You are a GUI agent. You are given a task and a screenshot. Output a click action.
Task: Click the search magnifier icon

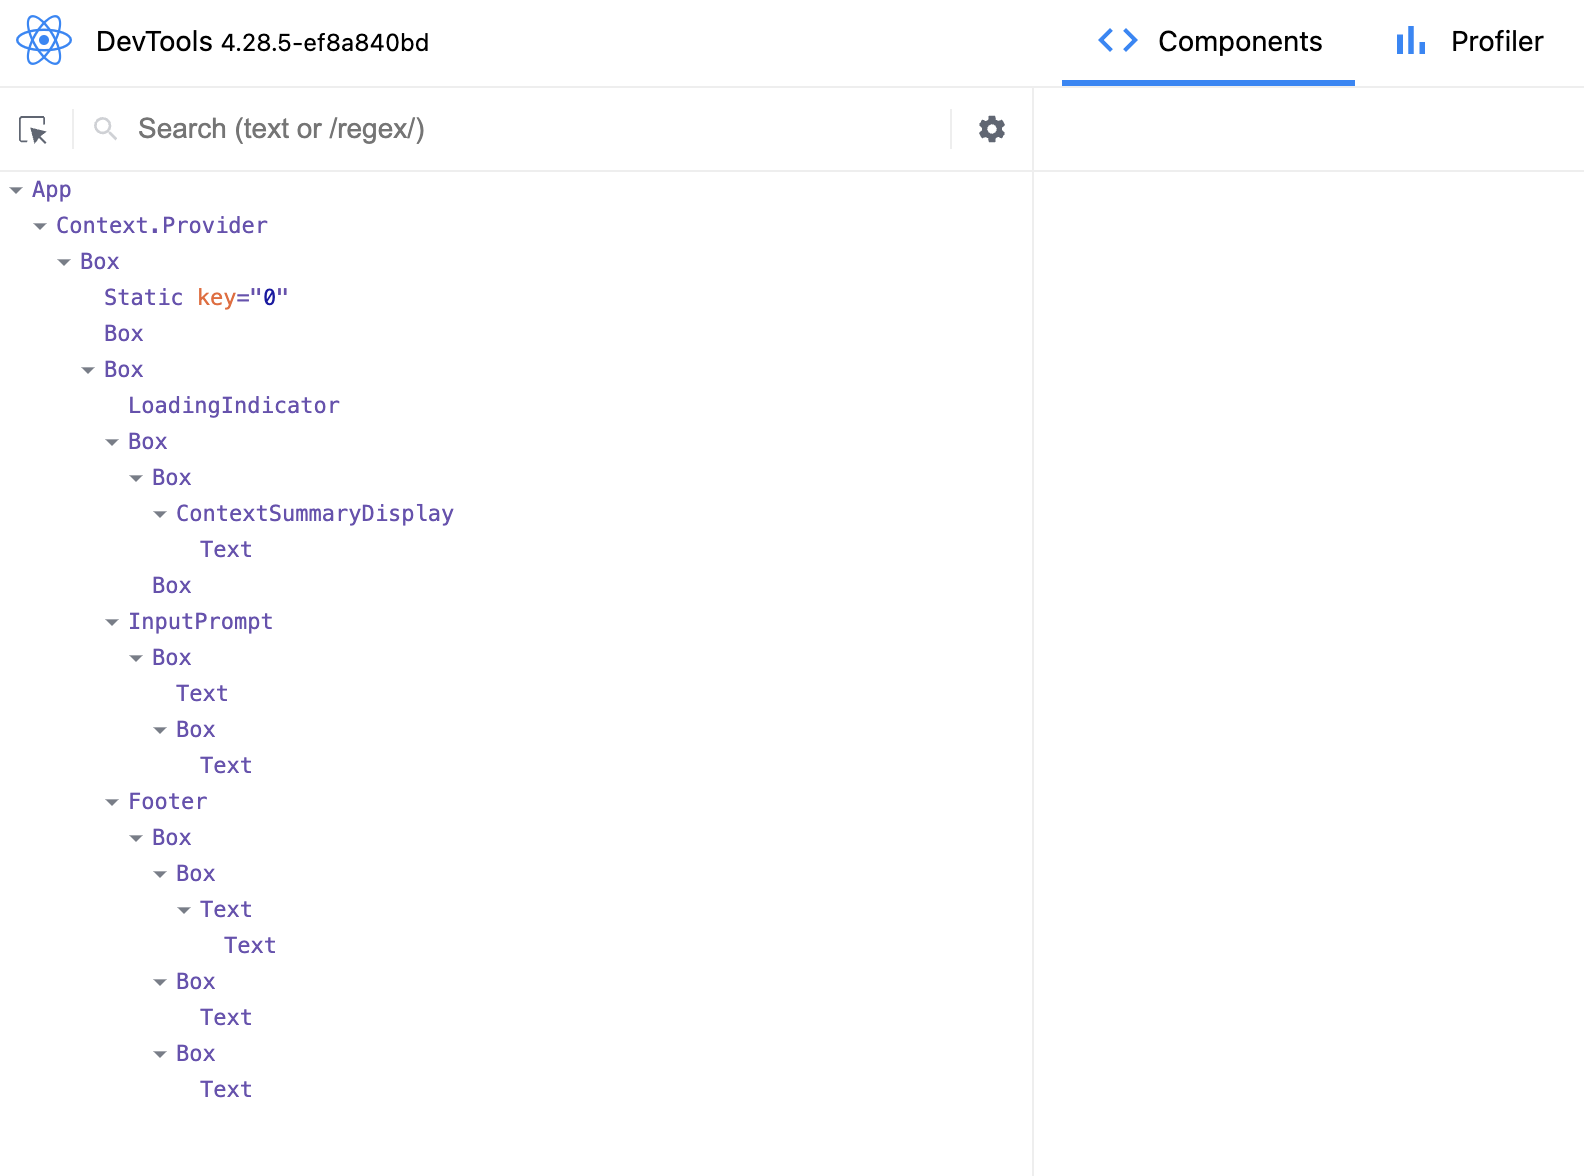point(105,129)
